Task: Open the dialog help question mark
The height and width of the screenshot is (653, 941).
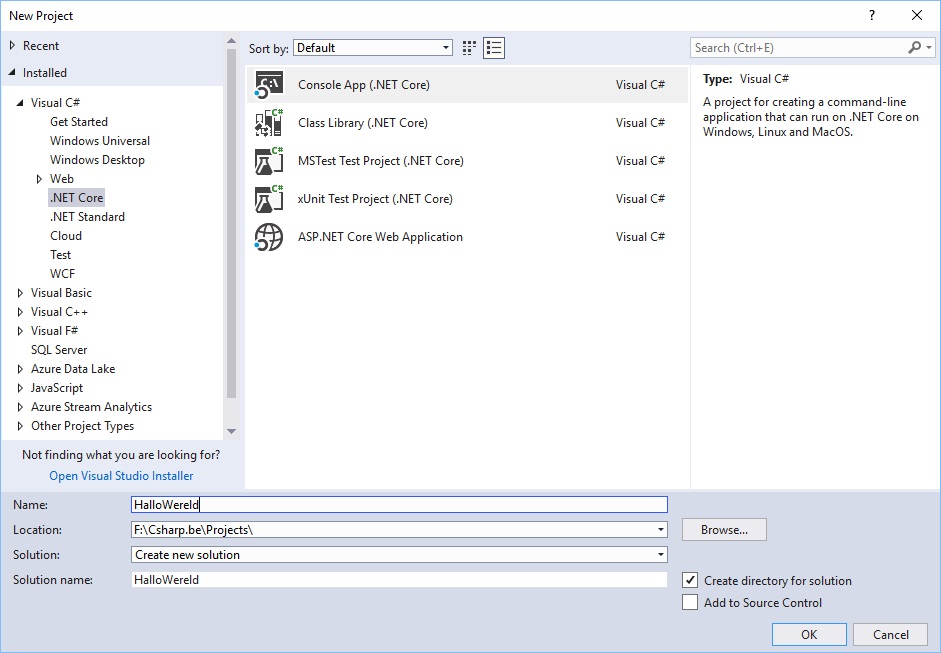Action: click(871, 16)
